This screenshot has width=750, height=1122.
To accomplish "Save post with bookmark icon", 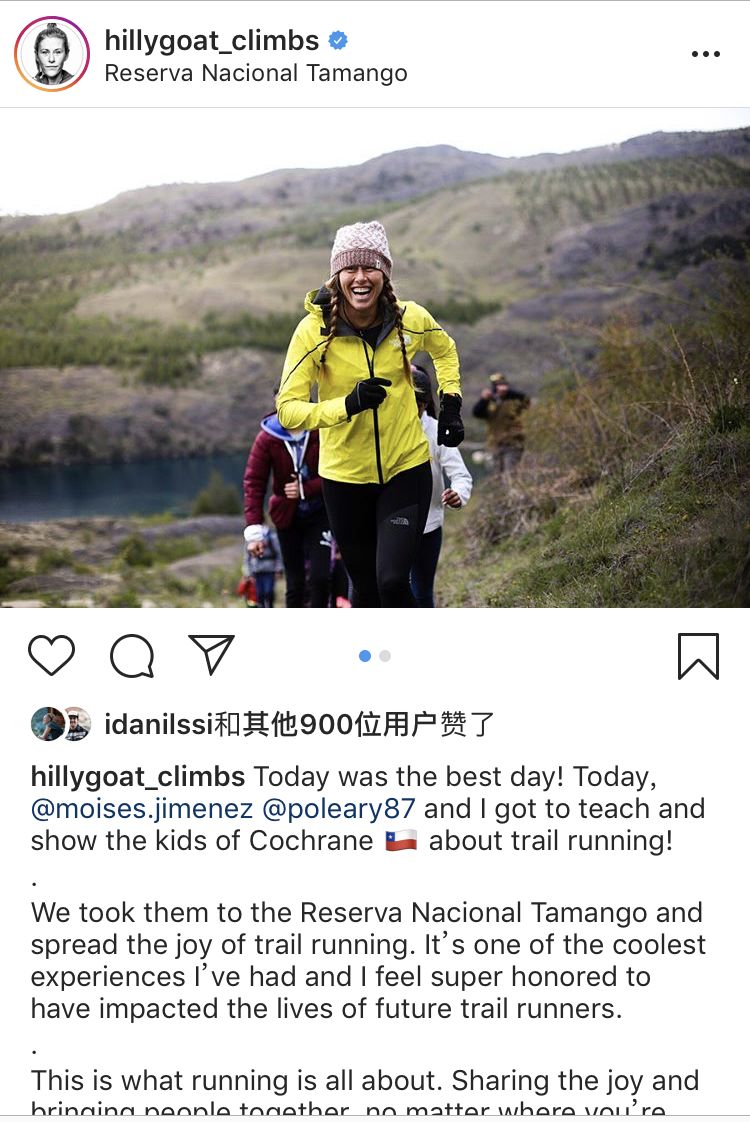I will pyautogui.click(x=698, y=656).
